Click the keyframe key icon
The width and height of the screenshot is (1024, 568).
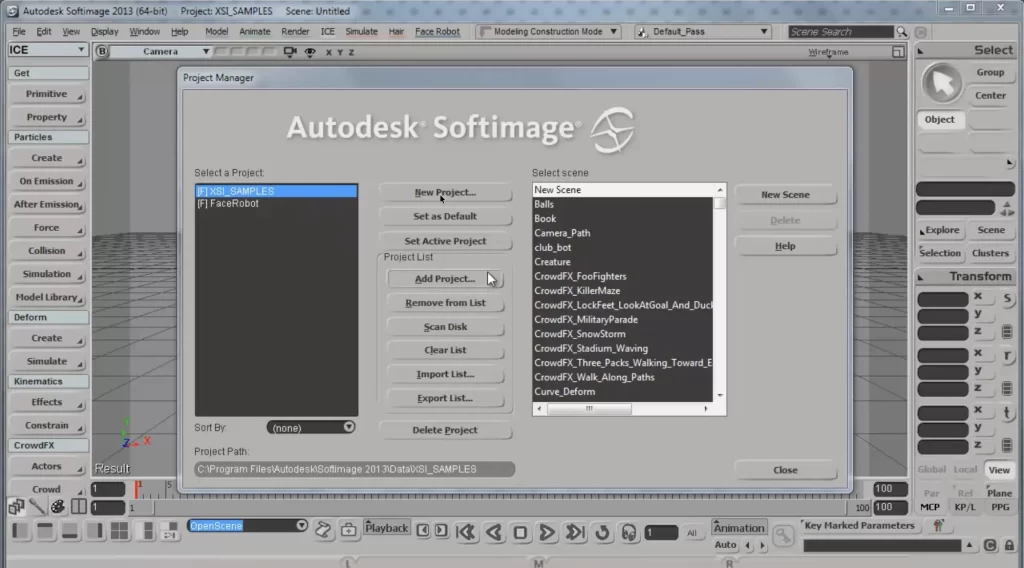tap(782, 536)
